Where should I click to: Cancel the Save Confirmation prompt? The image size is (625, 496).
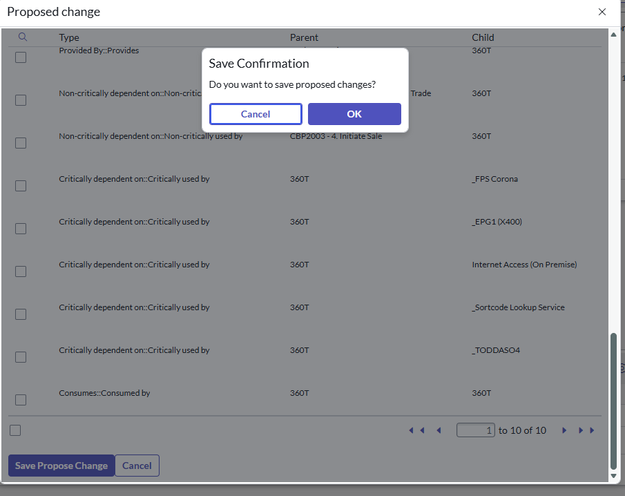tap(255, 114)
